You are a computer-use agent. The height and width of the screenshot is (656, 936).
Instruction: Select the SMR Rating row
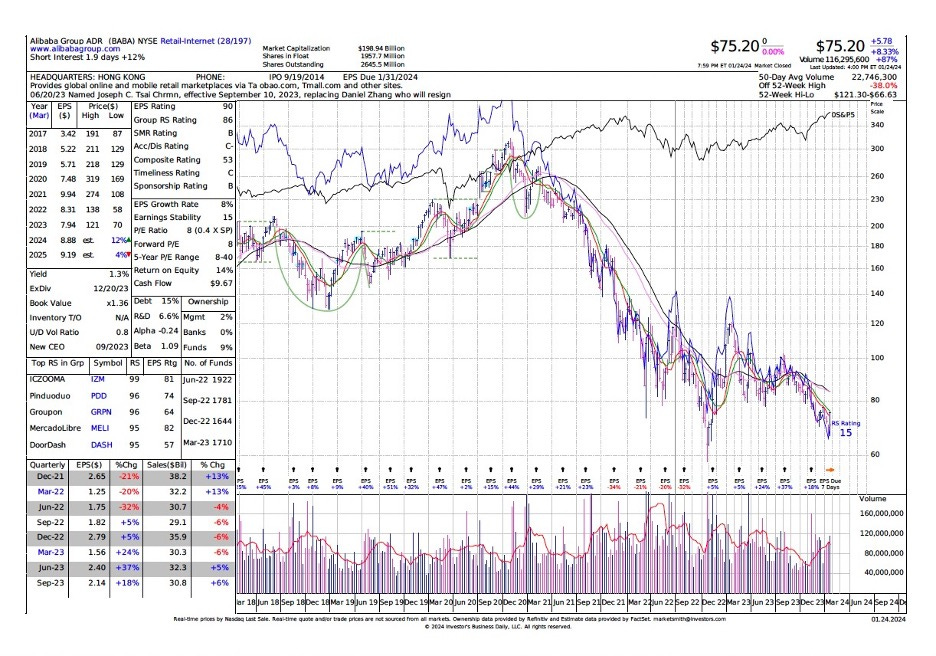[x=183, y=133]
